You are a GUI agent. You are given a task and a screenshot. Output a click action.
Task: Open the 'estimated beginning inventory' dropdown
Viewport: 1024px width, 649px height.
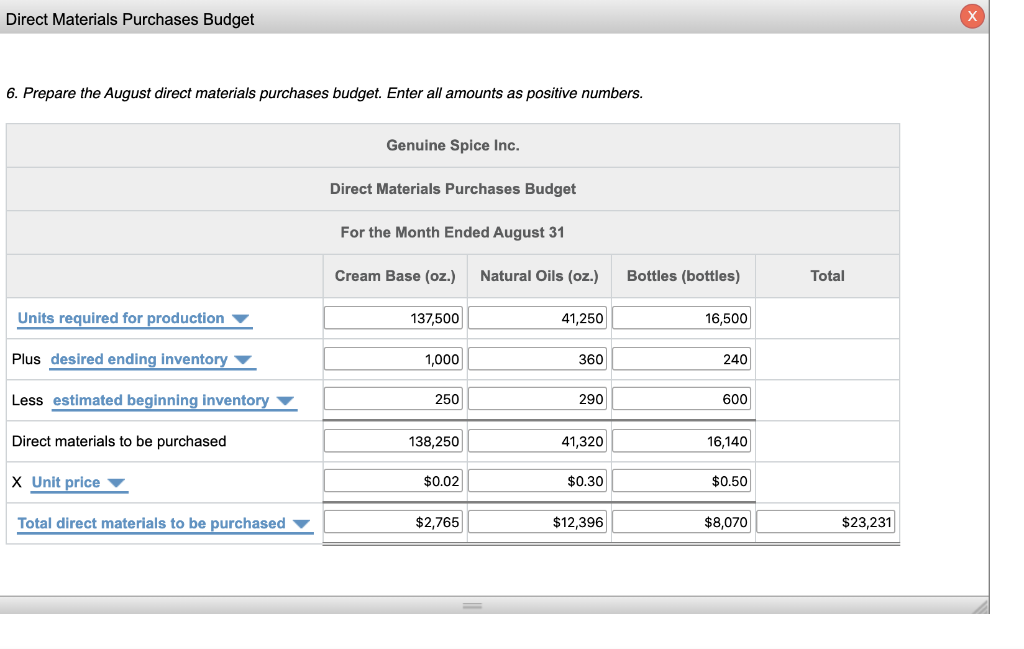pos(174,400)
